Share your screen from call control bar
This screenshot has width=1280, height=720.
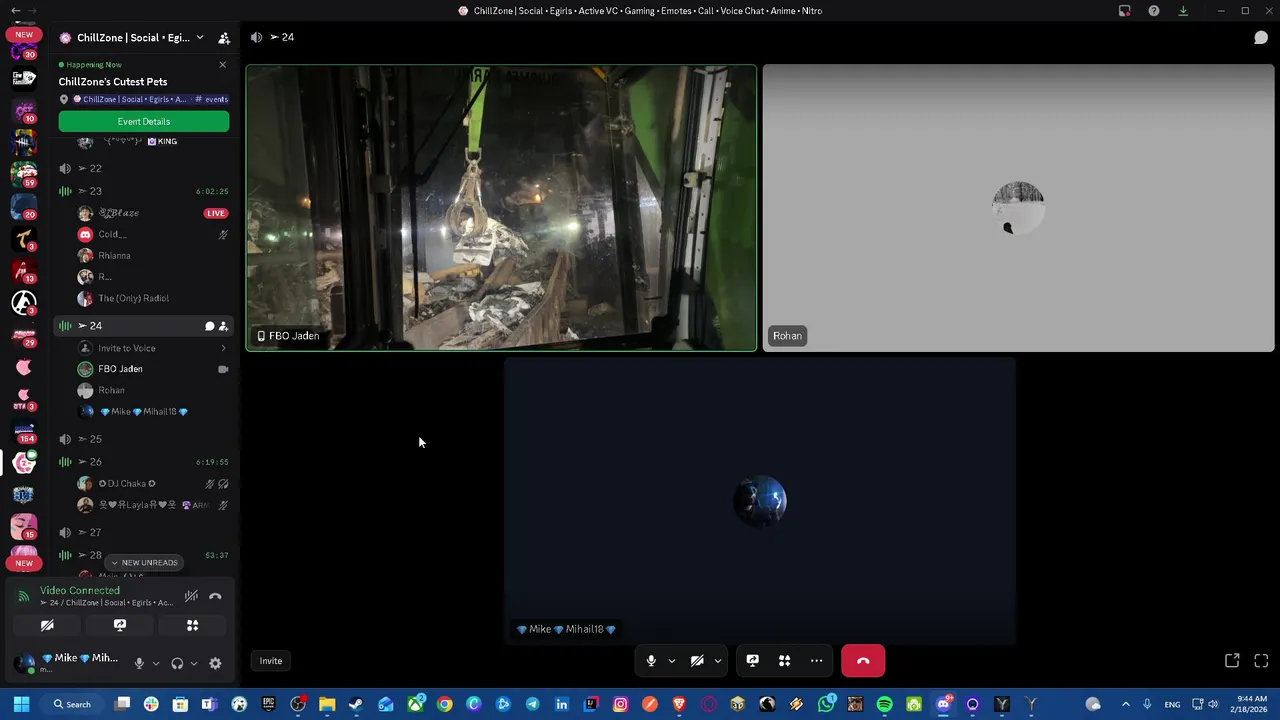coord(752,661)
